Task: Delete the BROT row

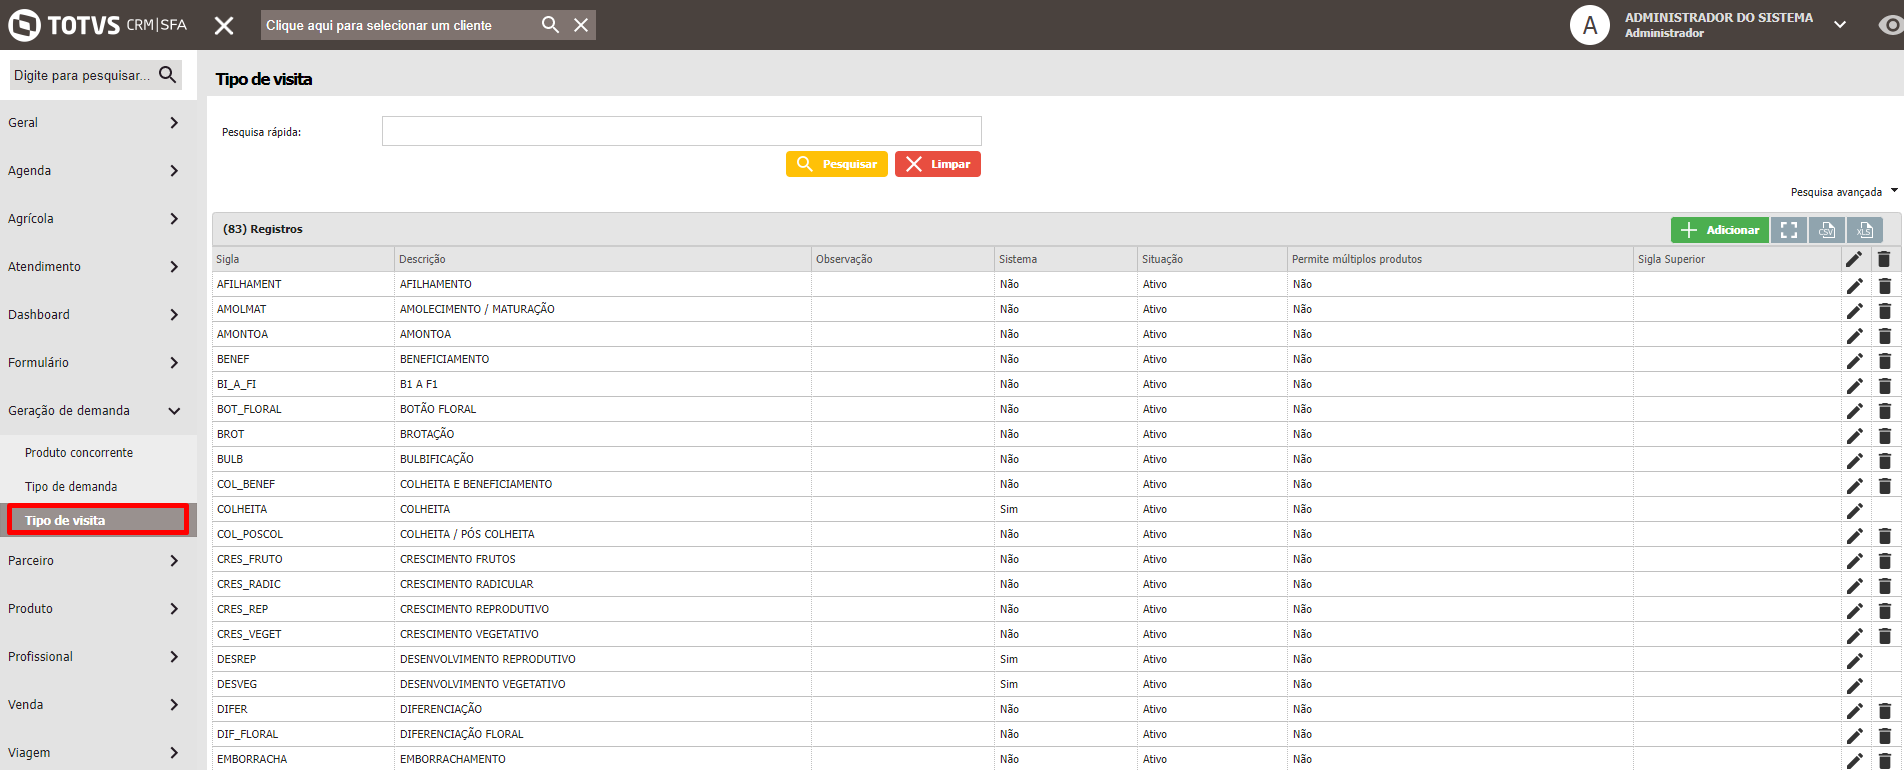Action: 1884,435
